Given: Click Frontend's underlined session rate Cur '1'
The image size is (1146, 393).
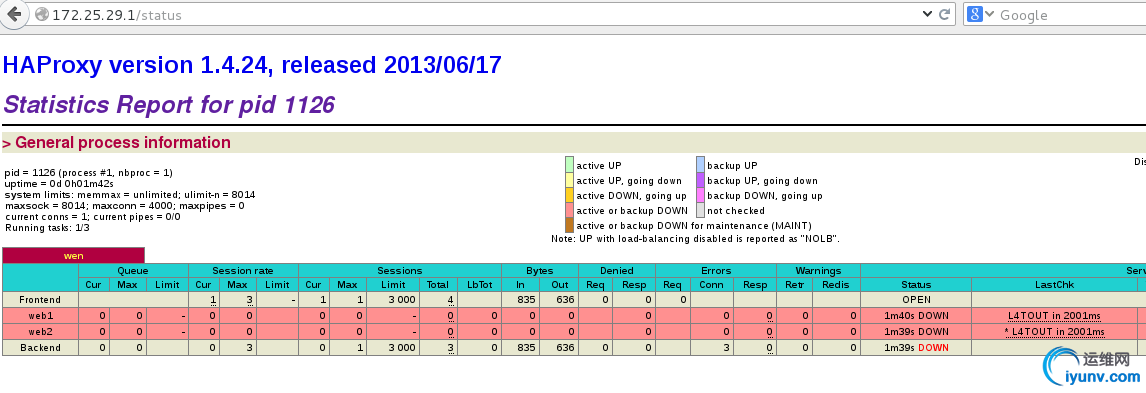Looking at the screenshot, I should 213,299.
